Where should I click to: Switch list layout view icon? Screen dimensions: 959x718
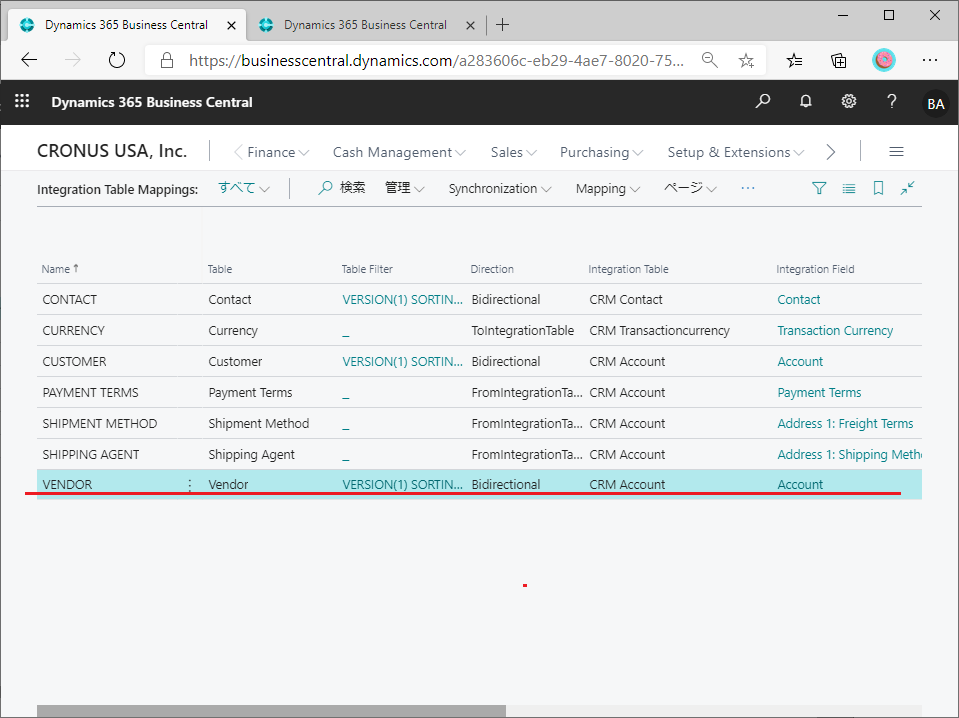point(848,188)
